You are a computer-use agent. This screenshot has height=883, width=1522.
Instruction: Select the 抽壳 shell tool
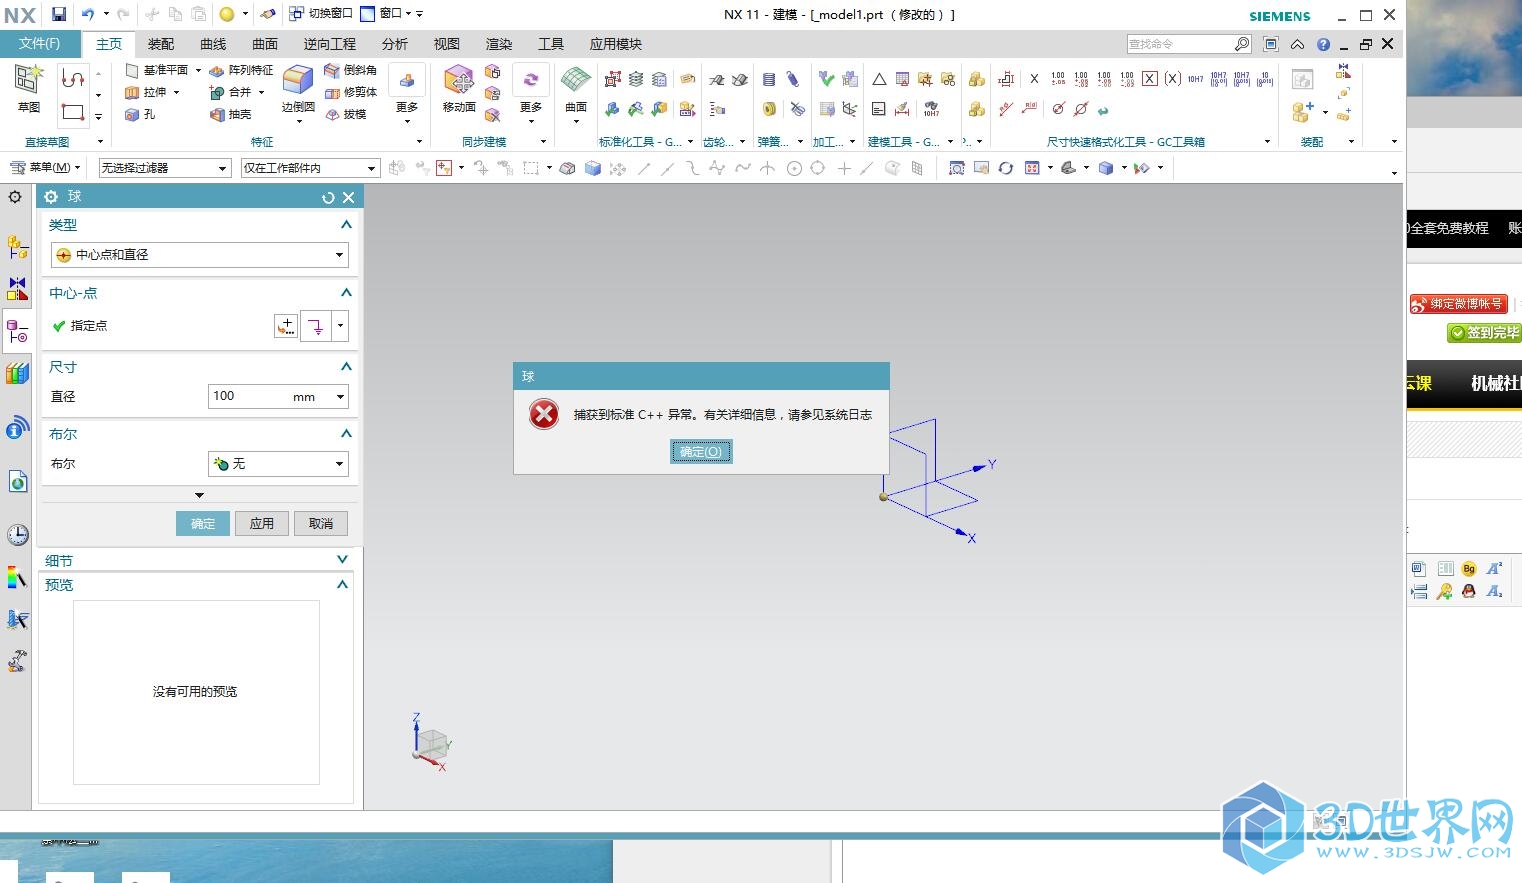(x=231, y=114)
